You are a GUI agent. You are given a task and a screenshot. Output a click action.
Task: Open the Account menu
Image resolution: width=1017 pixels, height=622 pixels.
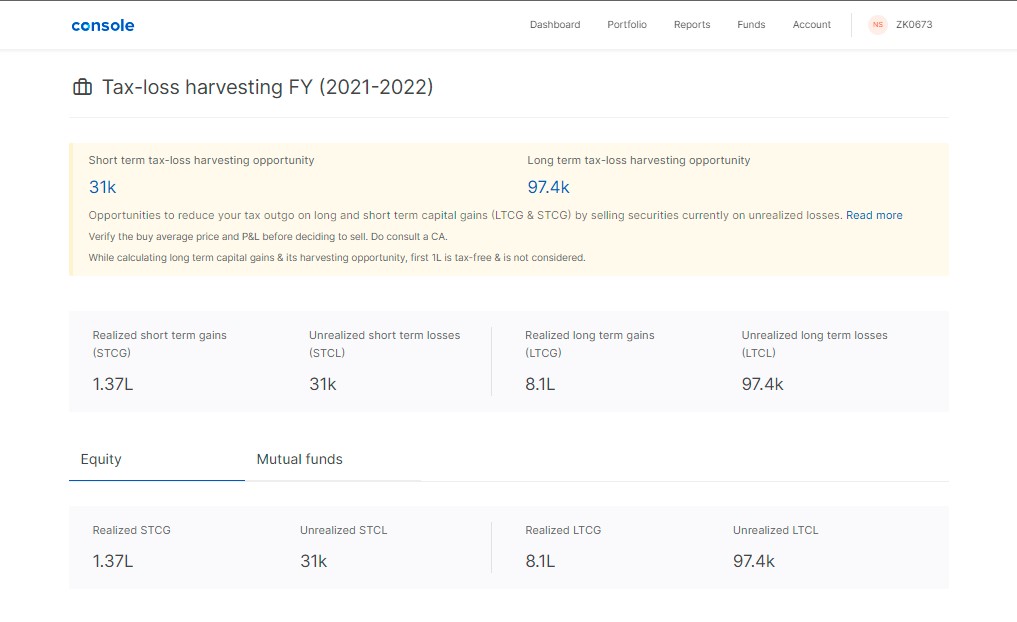tap(811, 25)
